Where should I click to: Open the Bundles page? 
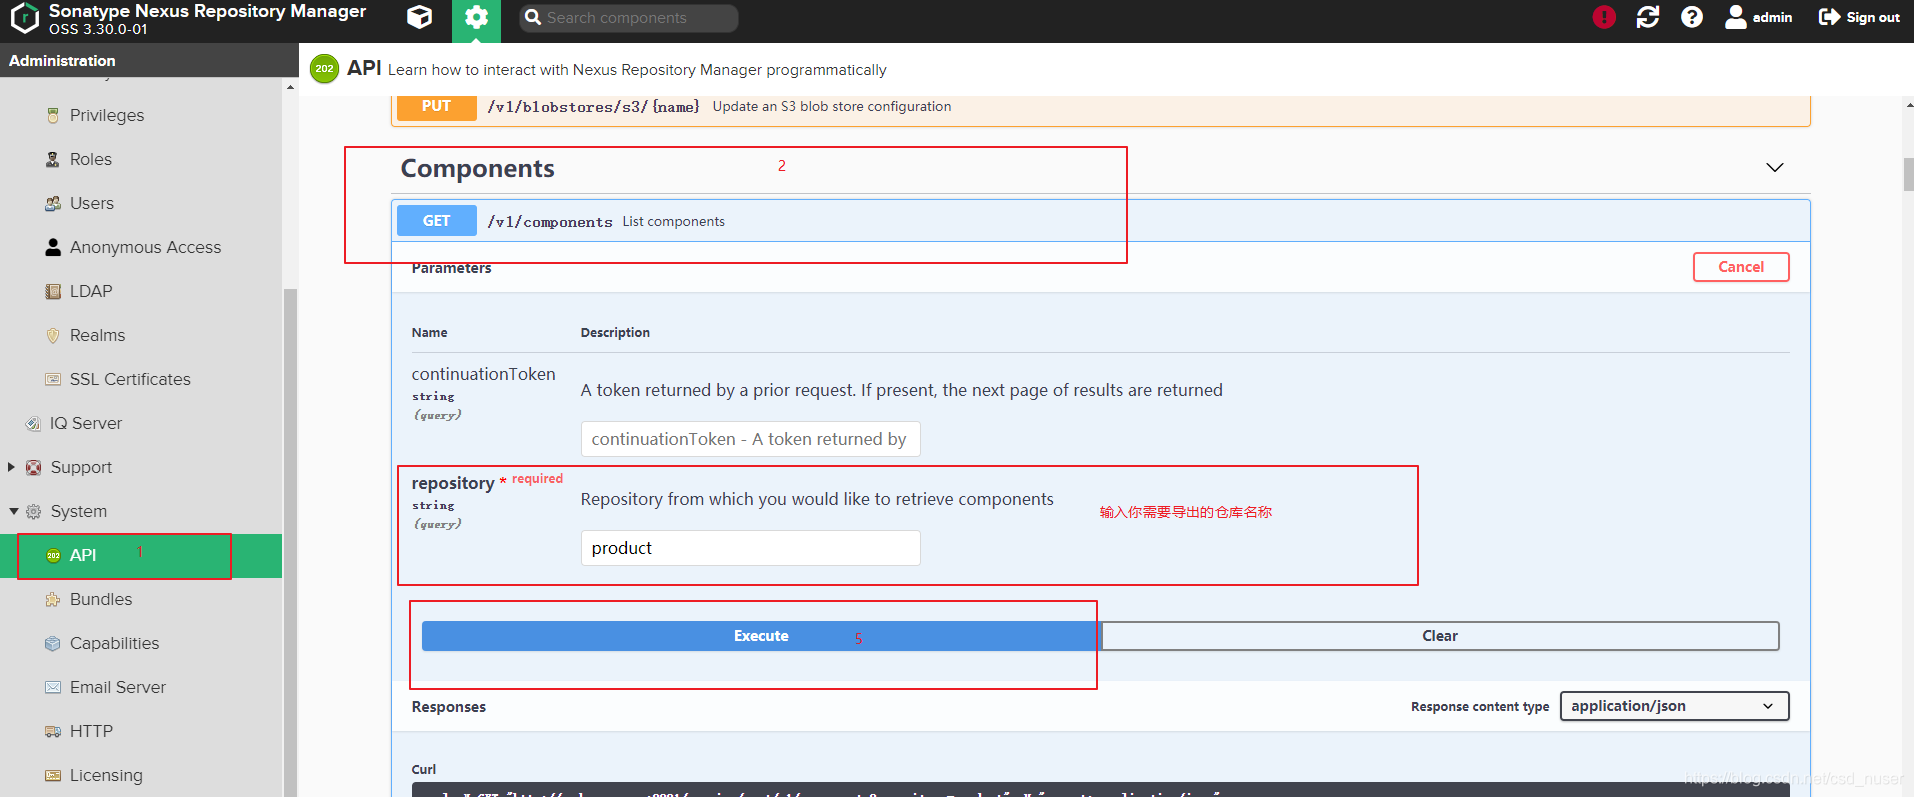click(x=101, y=599)
